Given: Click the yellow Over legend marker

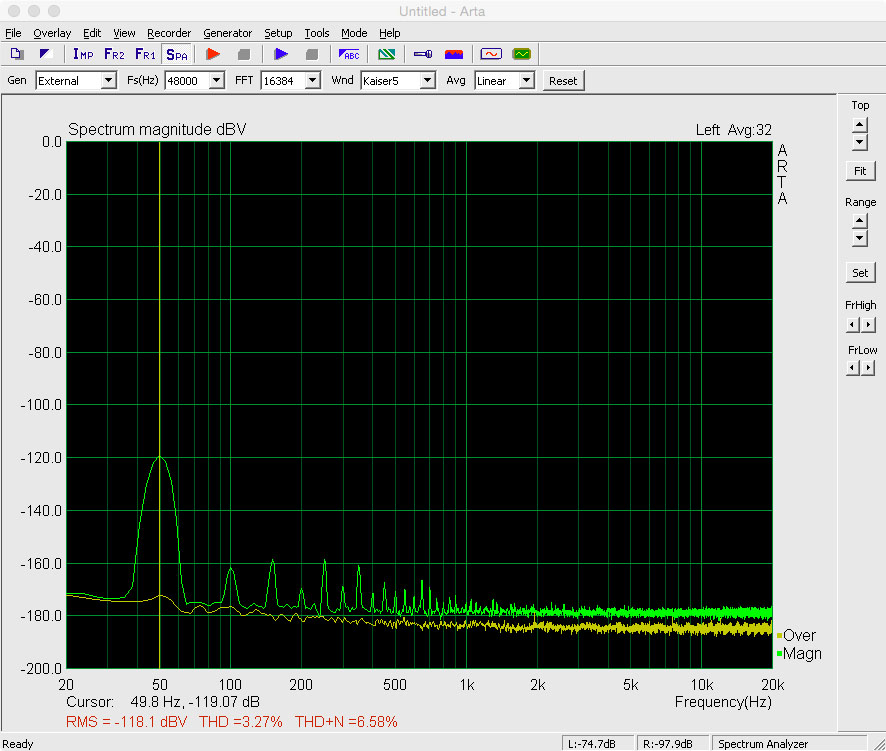Looking at the screenshot, I should [780, 636].
